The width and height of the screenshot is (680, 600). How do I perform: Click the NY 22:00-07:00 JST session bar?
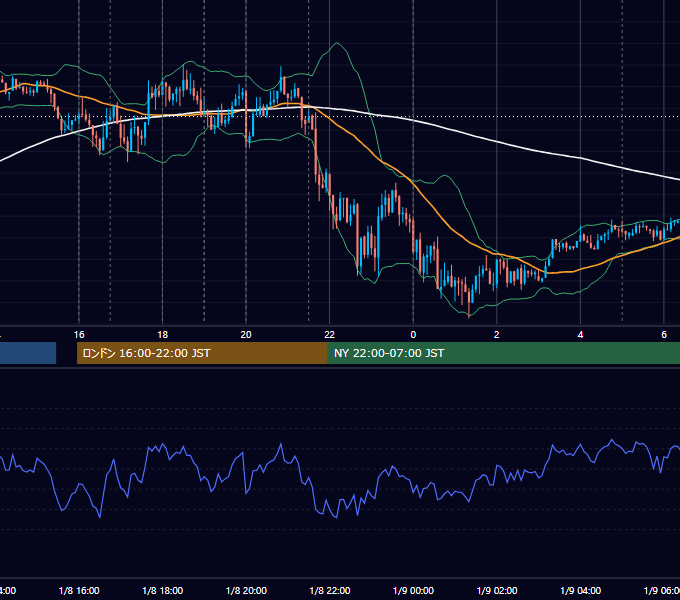click(x=503, y=353)
